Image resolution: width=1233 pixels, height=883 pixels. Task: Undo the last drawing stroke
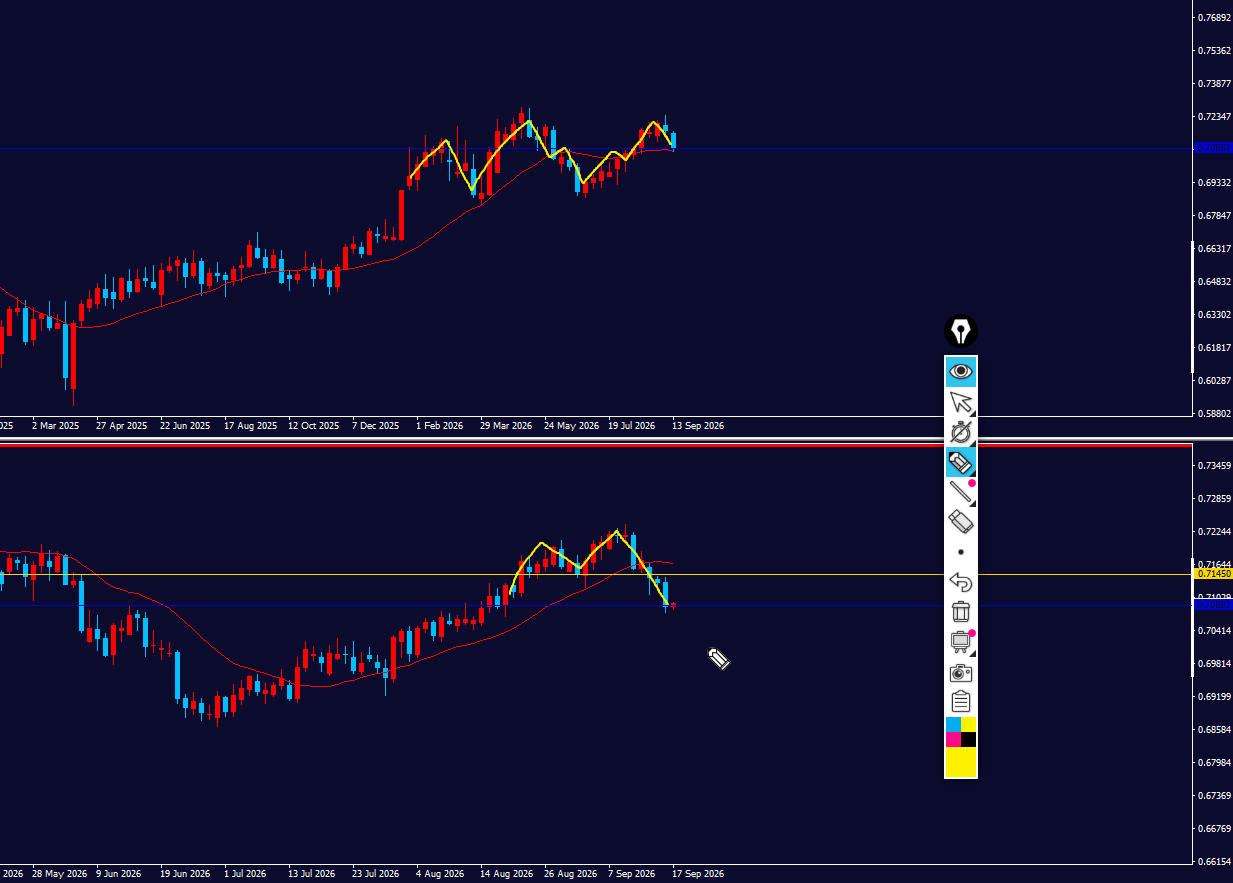(960, 581)
